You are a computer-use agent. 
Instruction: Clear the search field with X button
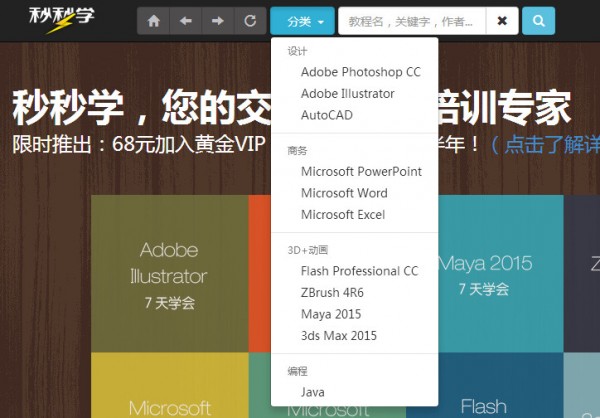[502, 21]
